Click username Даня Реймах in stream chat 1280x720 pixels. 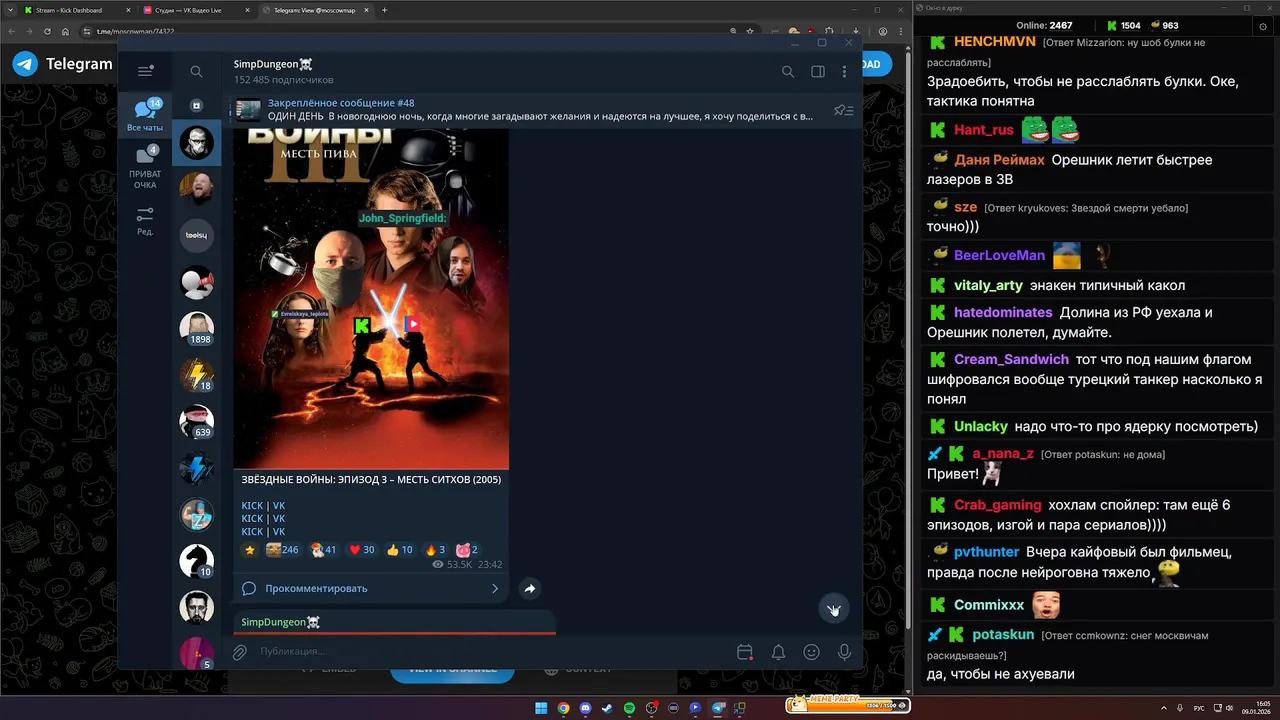click(999, 160)
